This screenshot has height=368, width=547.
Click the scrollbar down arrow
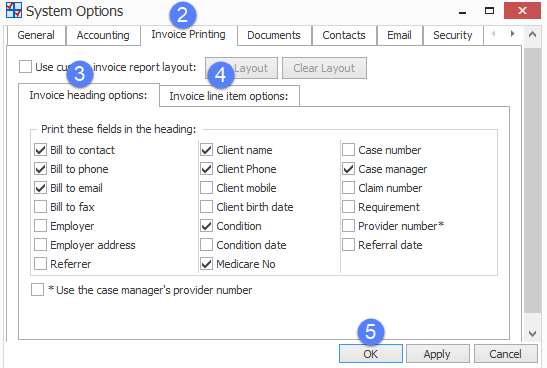532,334
